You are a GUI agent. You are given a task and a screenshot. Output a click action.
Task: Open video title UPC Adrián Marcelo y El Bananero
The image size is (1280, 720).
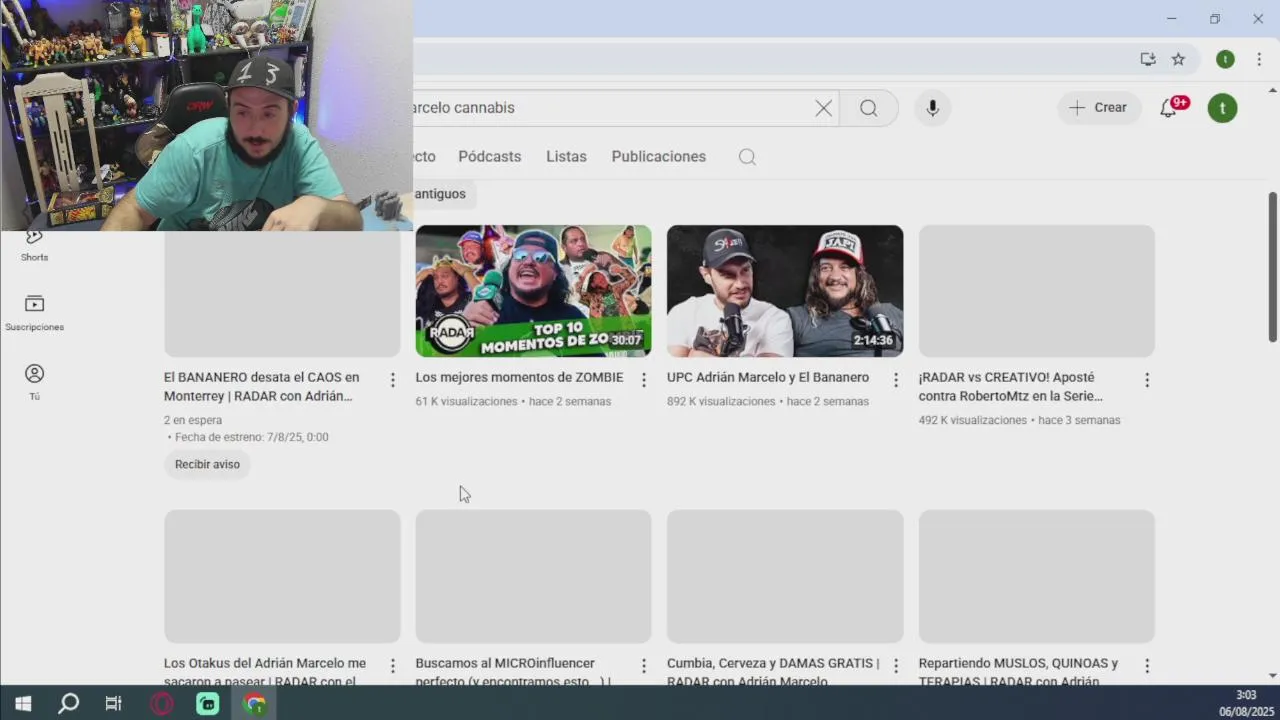coord(768,378)
